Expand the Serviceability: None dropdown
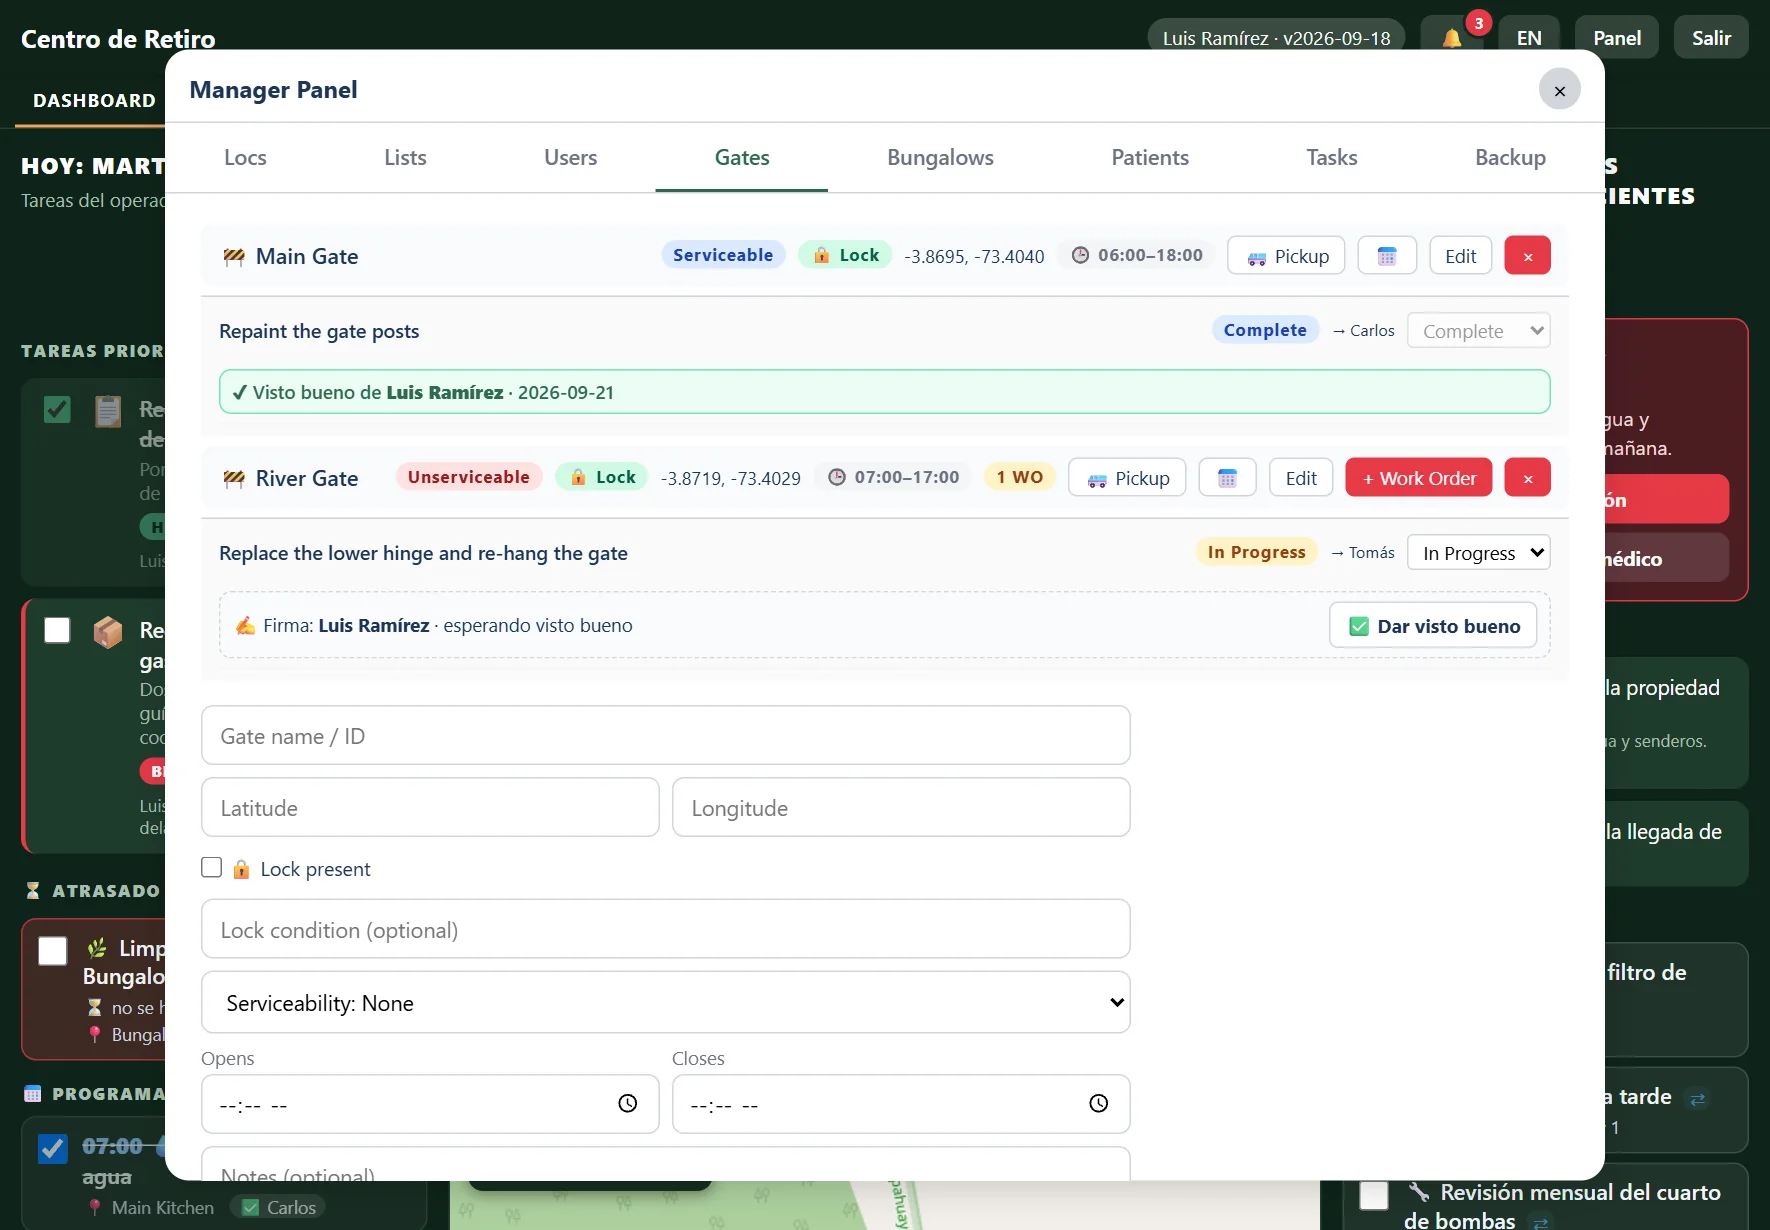Screen dimensions: 1770x1230 (666, 1002)
